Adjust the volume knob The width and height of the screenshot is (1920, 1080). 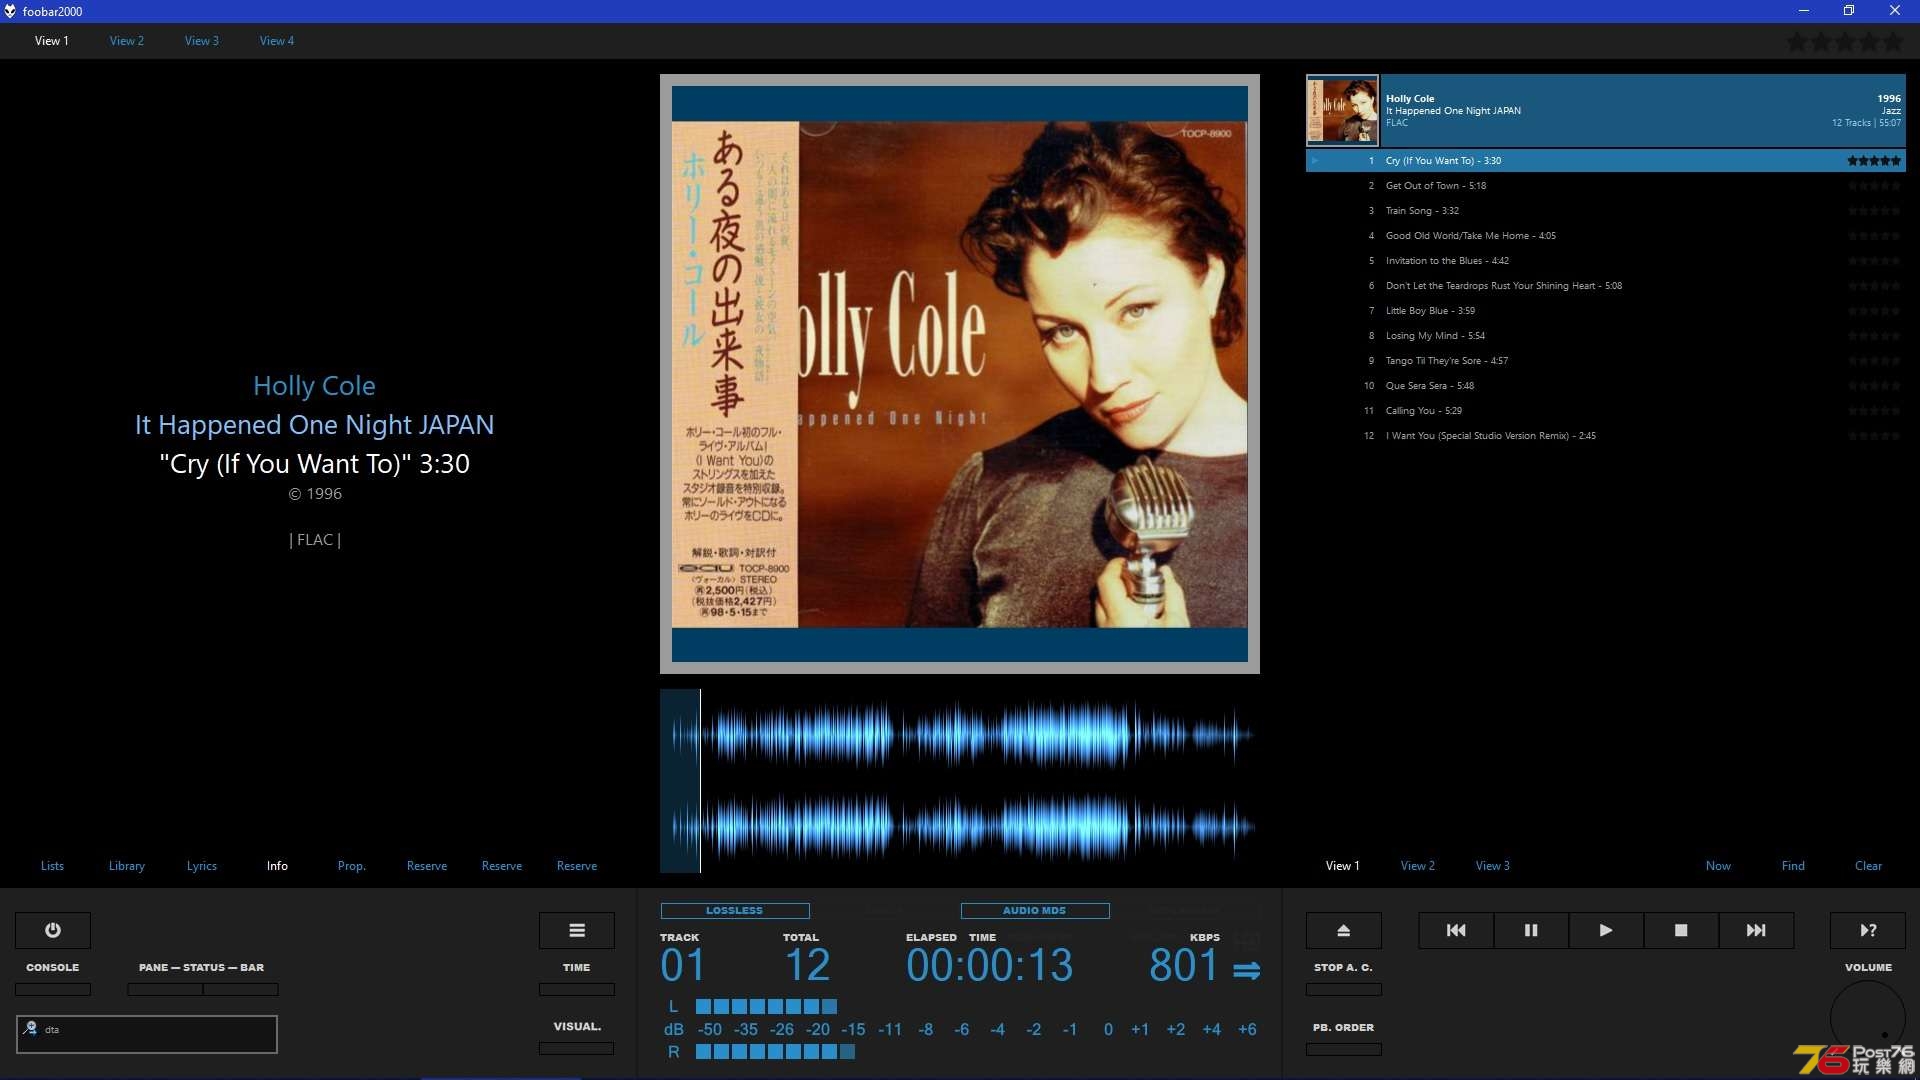tap(1868, 1018)
